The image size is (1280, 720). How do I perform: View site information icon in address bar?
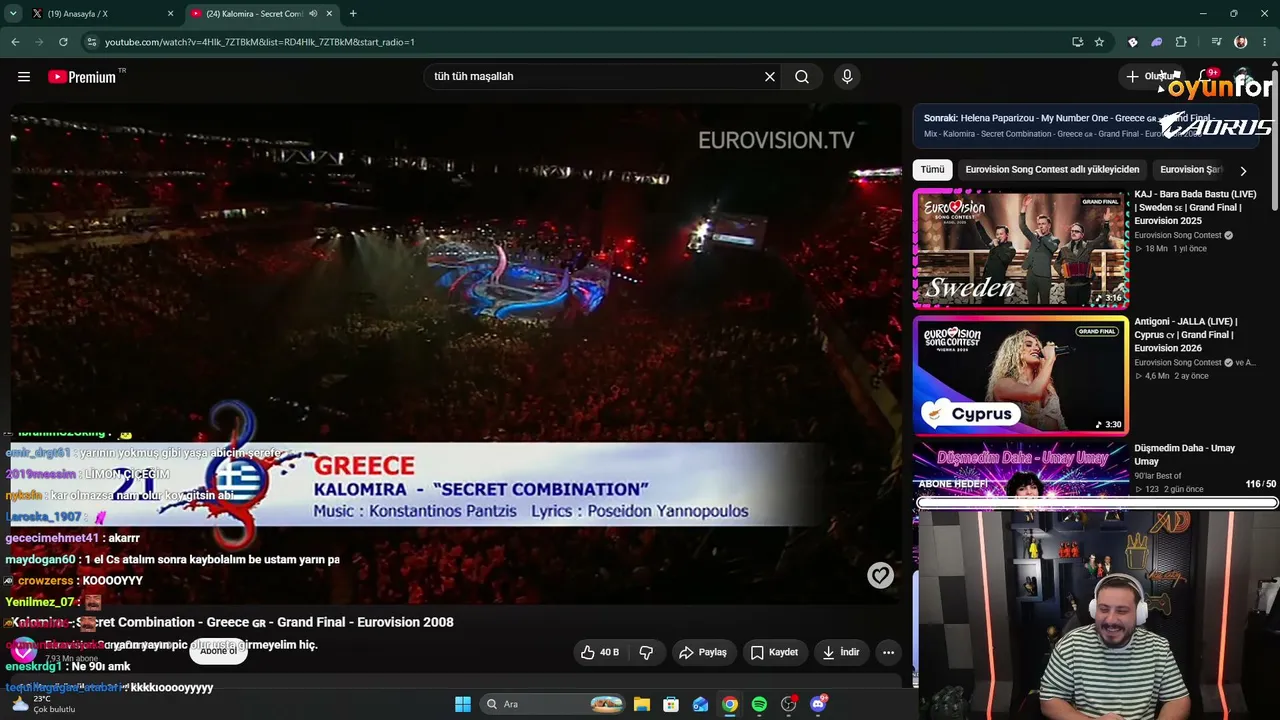(x=92, y=42)
